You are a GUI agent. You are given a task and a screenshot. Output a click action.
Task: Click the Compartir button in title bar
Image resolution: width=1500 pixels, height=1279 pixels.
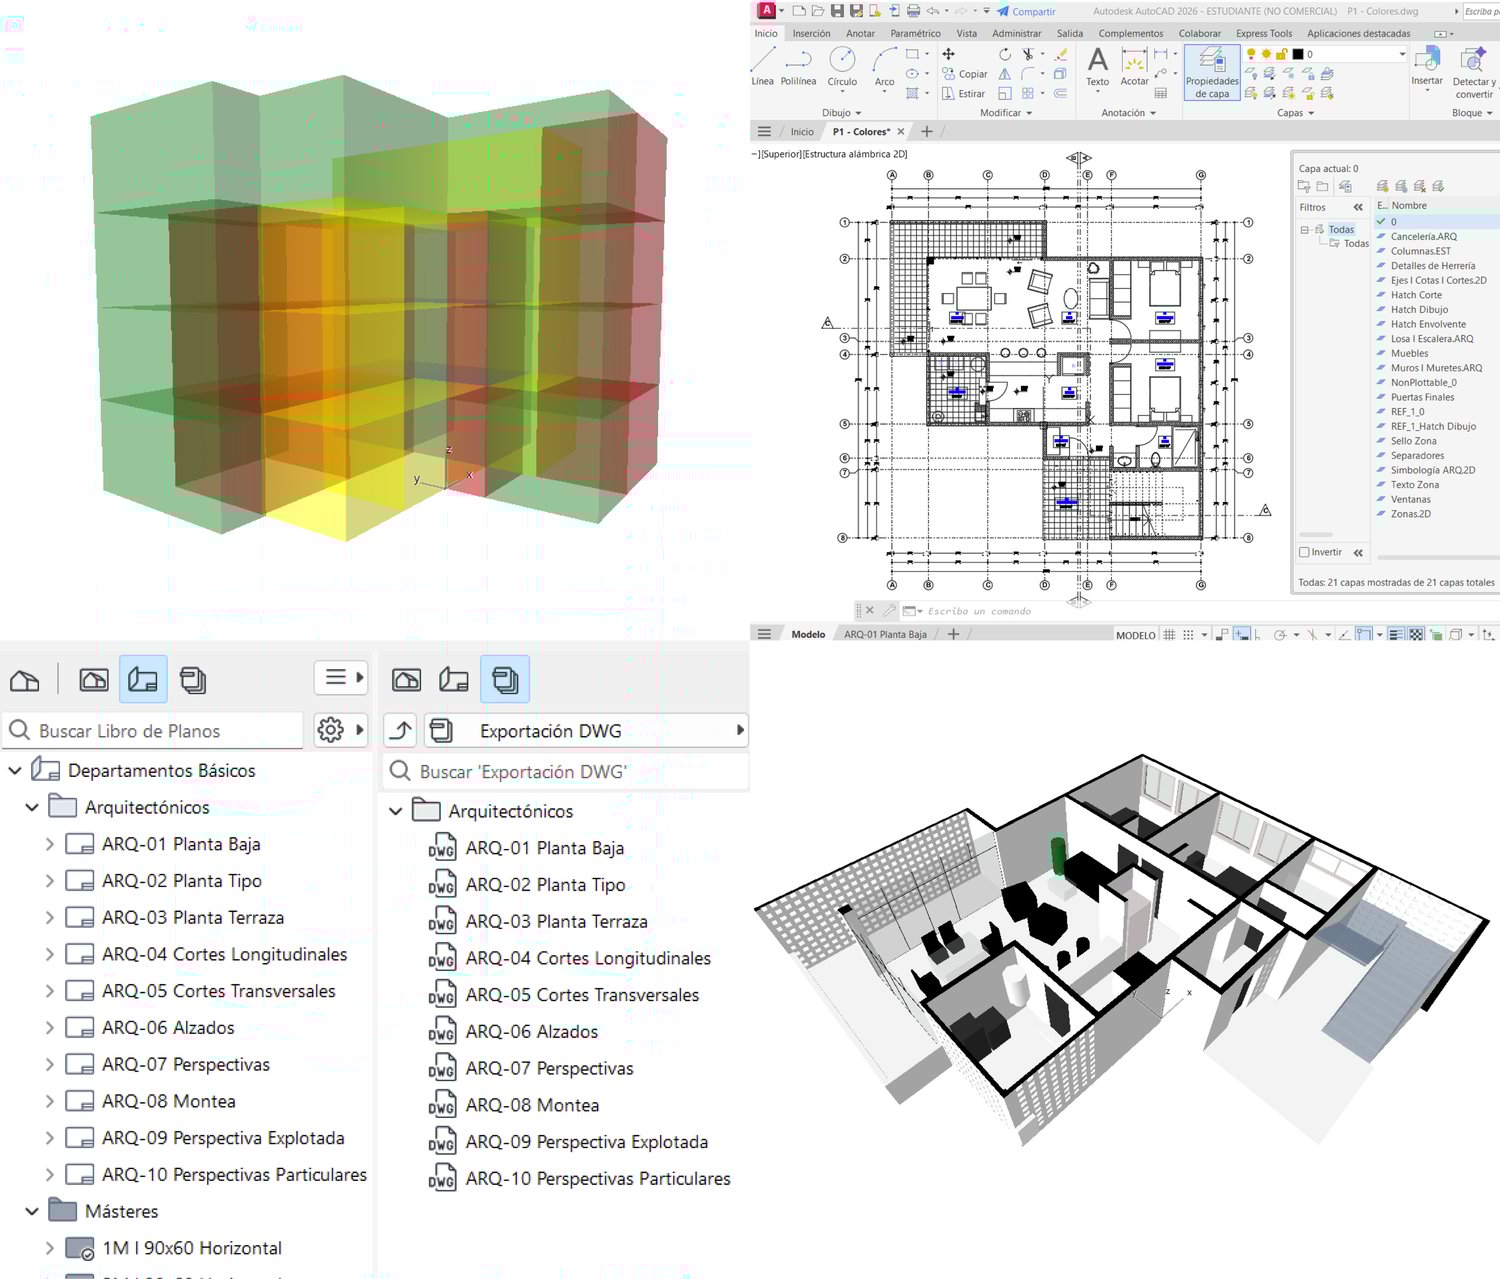pos(1026,11)
